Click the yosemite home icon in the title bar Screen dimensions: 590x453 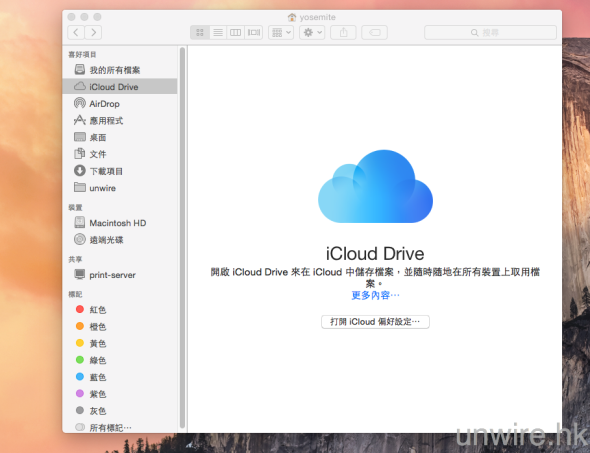[x=292, y=17]
